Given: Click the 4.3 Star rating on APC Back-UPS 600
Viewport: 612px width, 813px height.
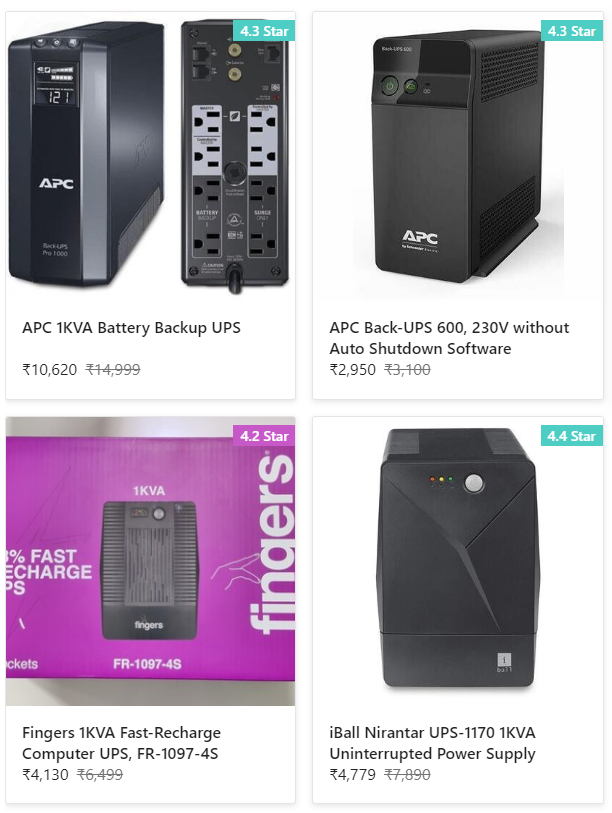Looking at the screenshot, I should tap(571, 31).
